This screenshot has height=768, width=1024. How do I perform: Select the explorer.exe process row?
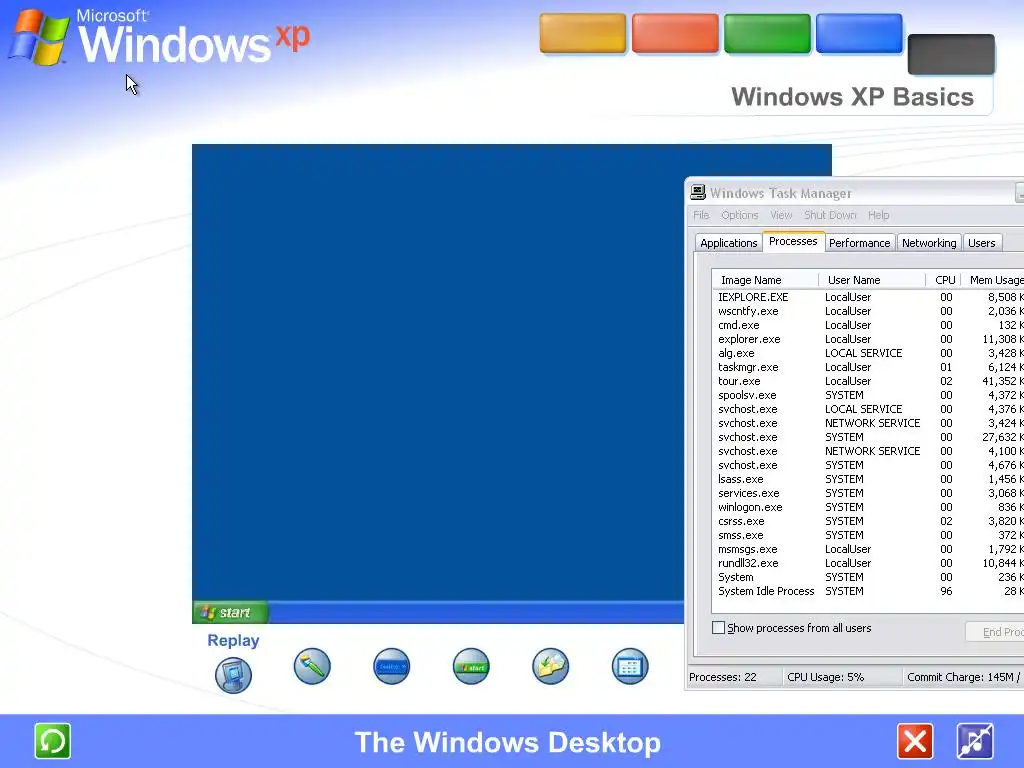pyautogui.click(x=868, y=340)
